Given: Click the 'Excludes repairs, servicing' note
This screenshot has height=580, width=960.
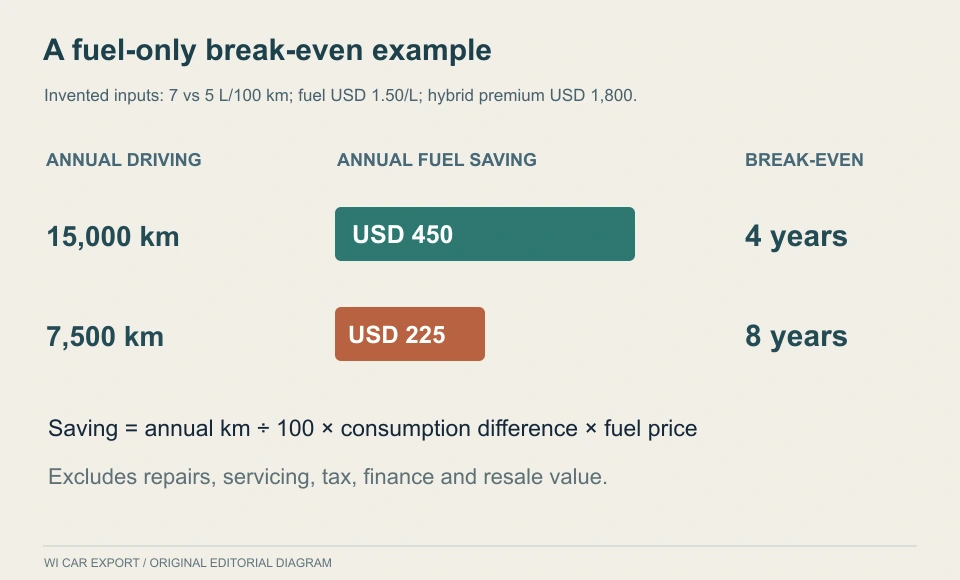Looking at the screenshot, I should (x=328, y=476).
